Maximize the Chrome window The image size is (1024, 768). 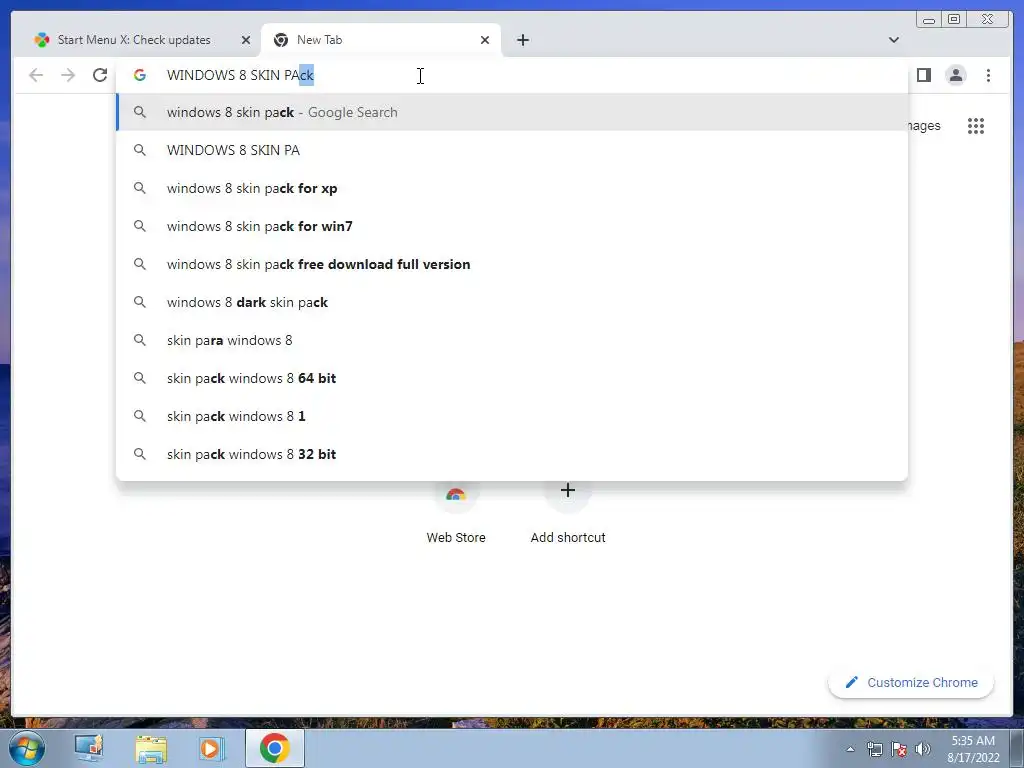(953, 20)
